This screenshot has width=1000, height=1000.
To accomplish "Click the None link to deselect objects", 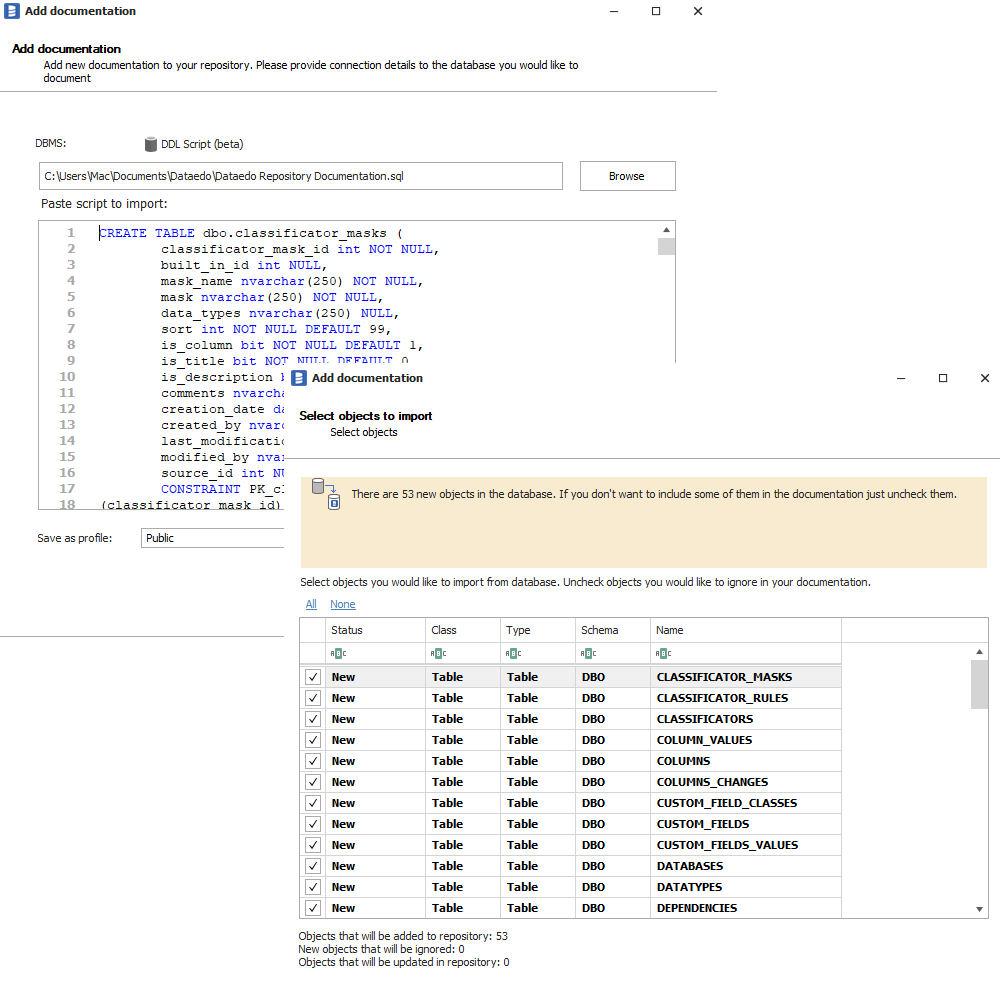I will pyautogui.click(x=342, y=604).
